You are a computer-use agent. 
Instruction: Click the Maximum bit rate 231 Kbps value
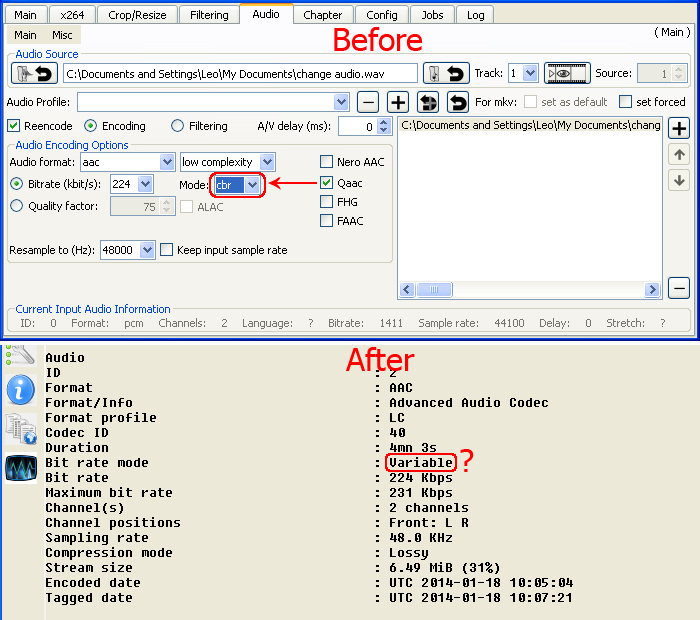[421, 493]
